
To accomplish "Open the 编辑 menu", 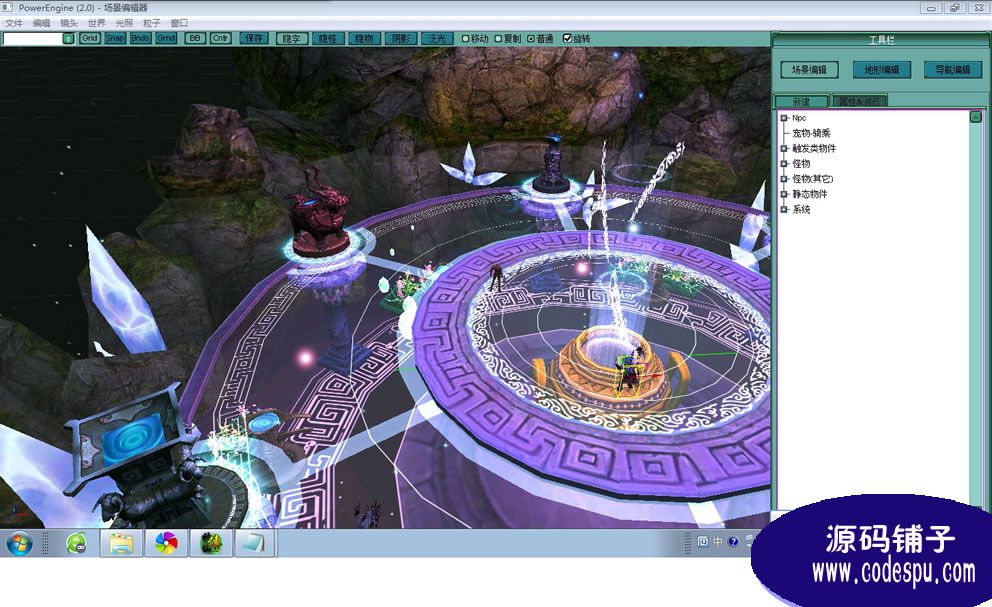I will (x=41, y=23).
